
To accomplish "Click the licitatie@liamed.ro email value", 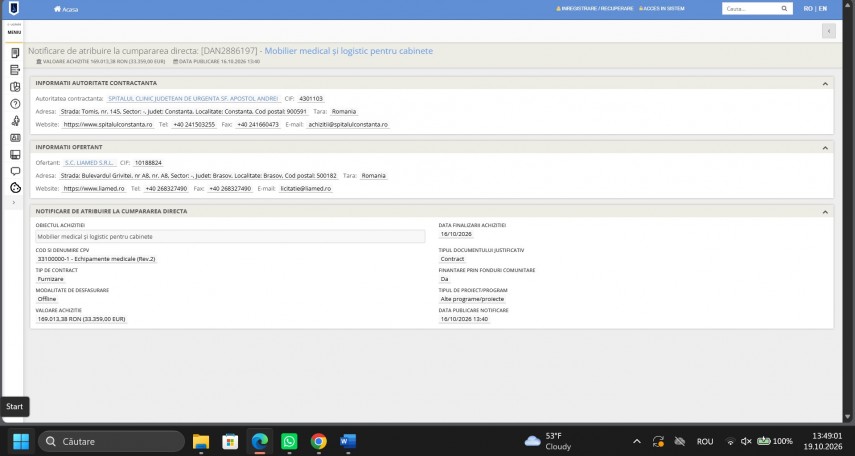I will (x=305, y=189).
